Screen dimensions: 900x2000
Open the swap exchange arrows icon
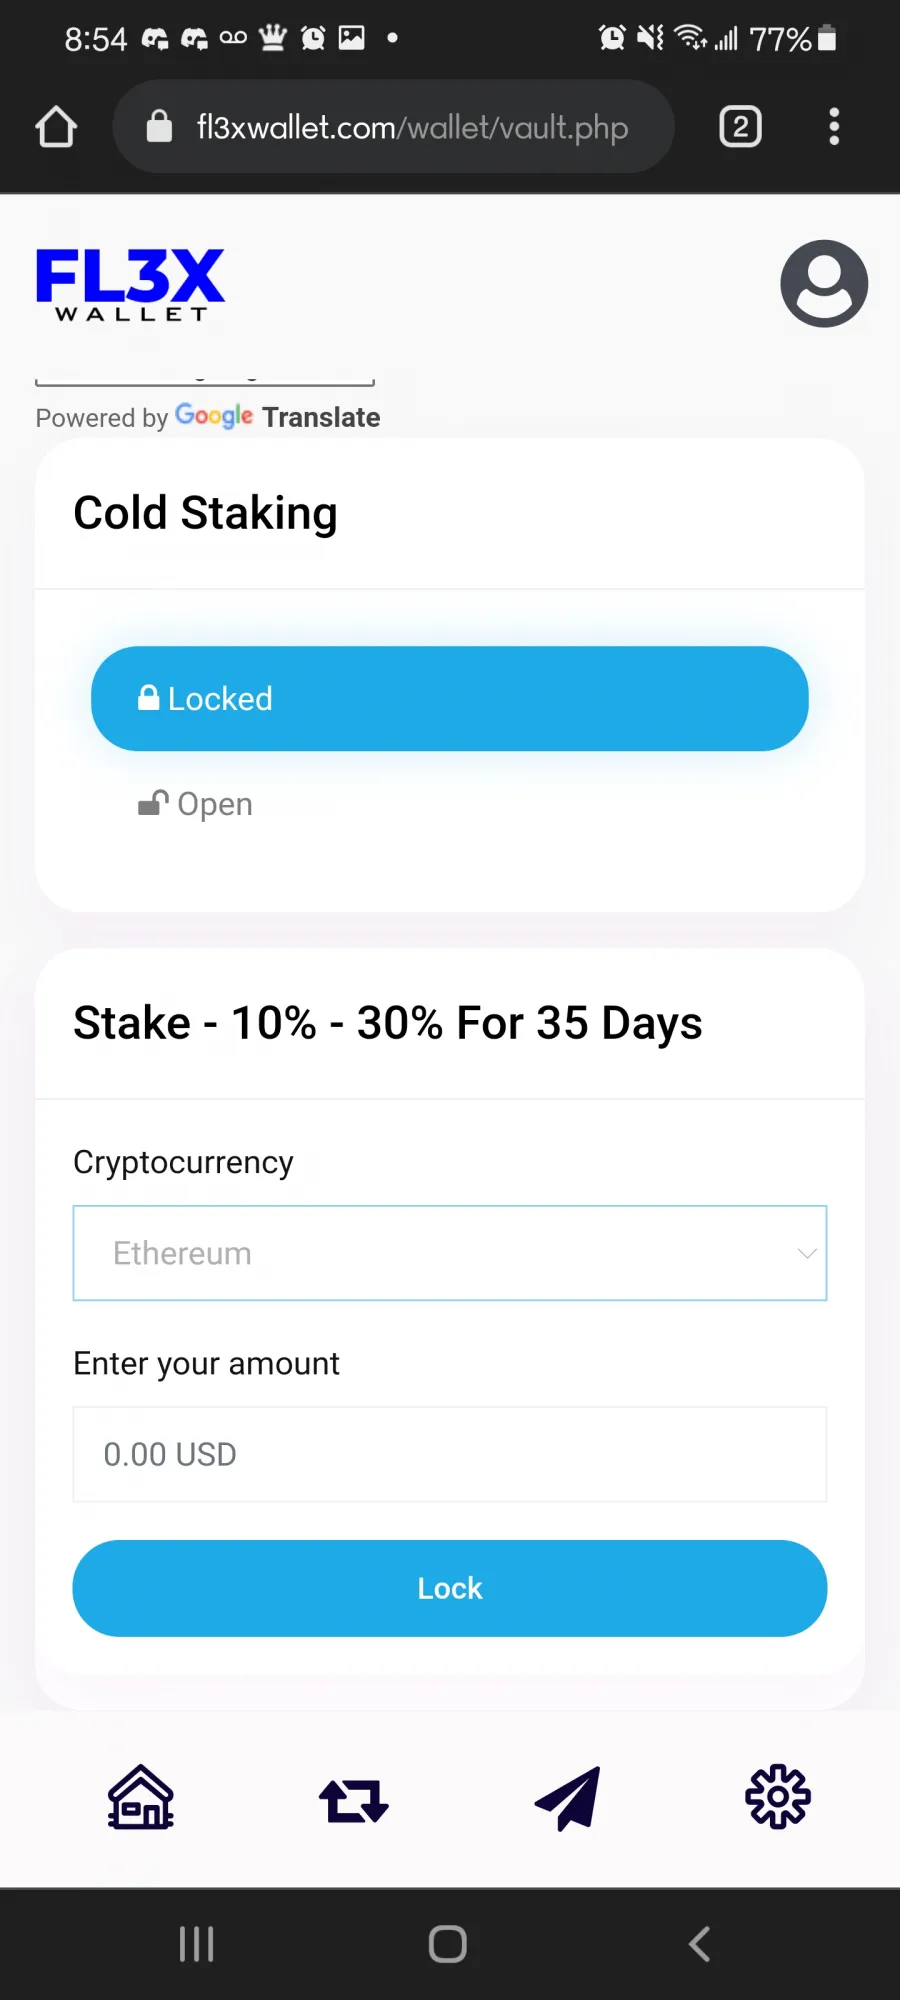pyautogui.click(x=354, y=1799)
